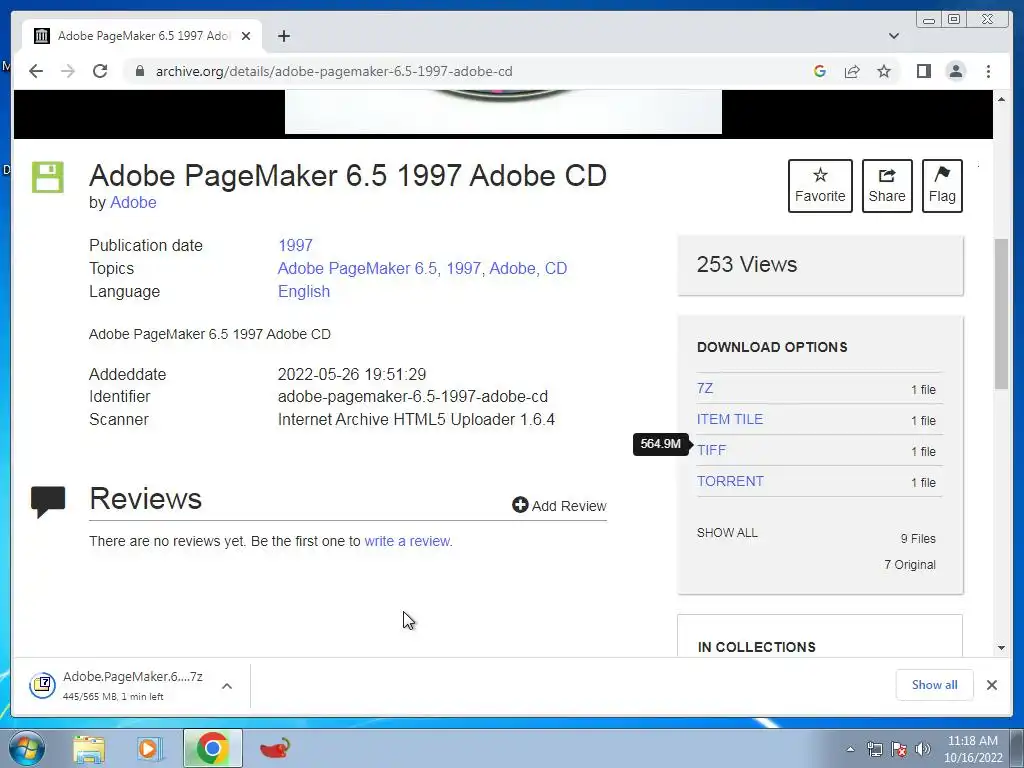Viewport: 1024px width, 768px height.
Task: Show hidden system tray icons
Action: pyautogui.click(x=850, y=749)
